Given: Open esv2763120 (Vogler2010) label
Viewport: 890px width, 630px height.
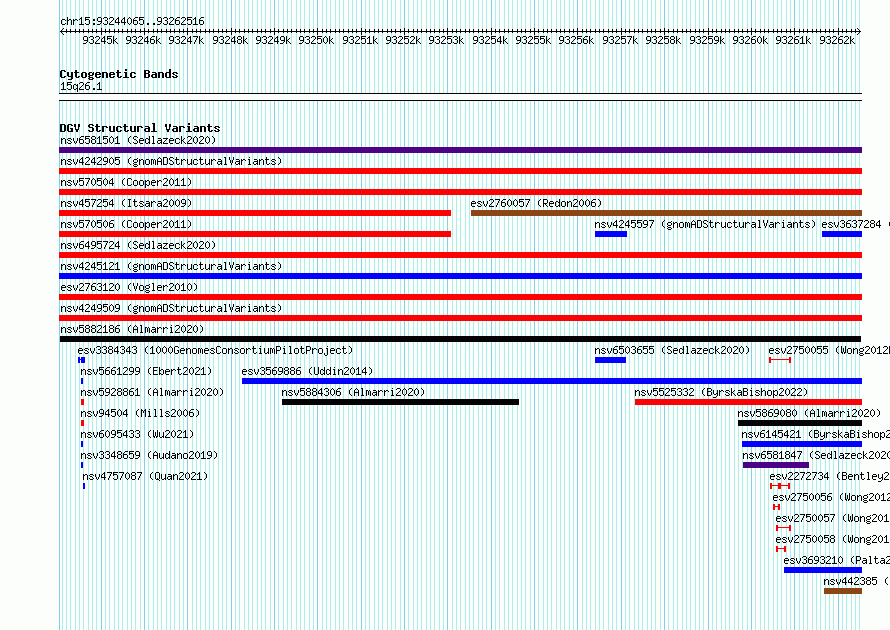Looking at the screenshot, I should pyautogui.click(x=129, y=287).
